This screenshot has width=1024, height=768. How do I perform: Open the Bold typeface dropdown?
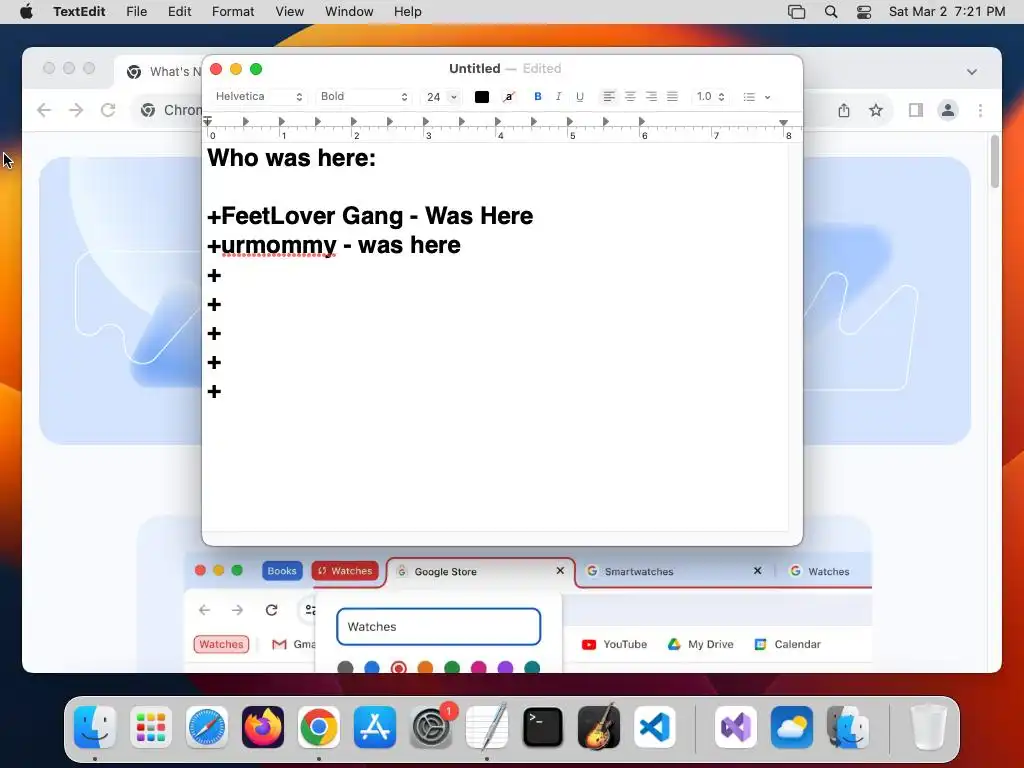click(364, 97)
